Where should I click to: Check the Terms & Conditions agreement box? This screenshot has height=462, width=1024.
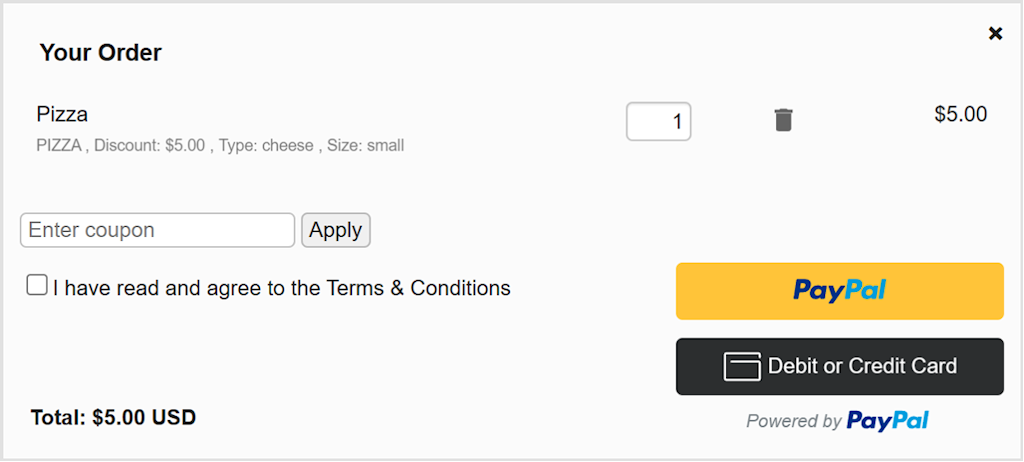pos(37,286)
